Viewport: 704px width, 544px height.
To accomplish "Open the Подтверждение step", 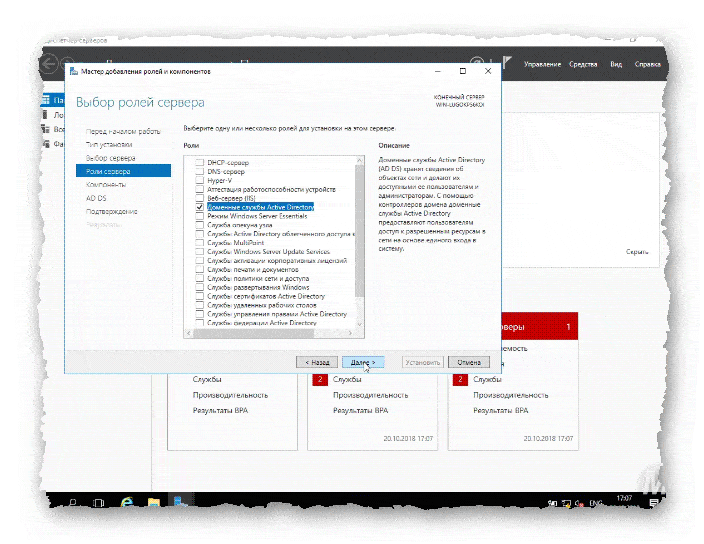I will pyautogui.click(x=112, y=211).
